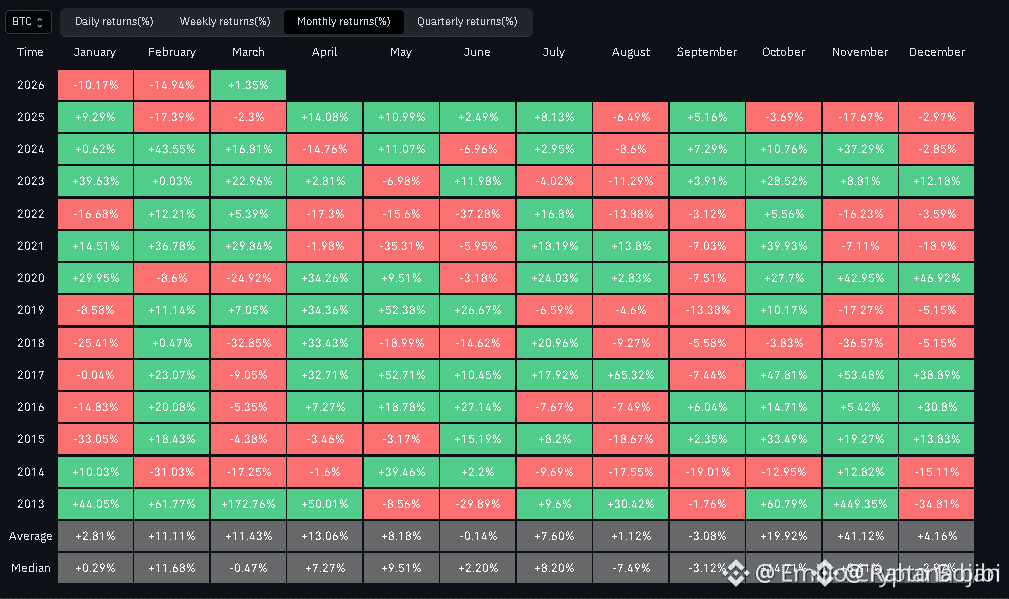Click the Median row label
Viewport: 1009px width, 599px height.
pyautogui.click(x=31, y=568)
